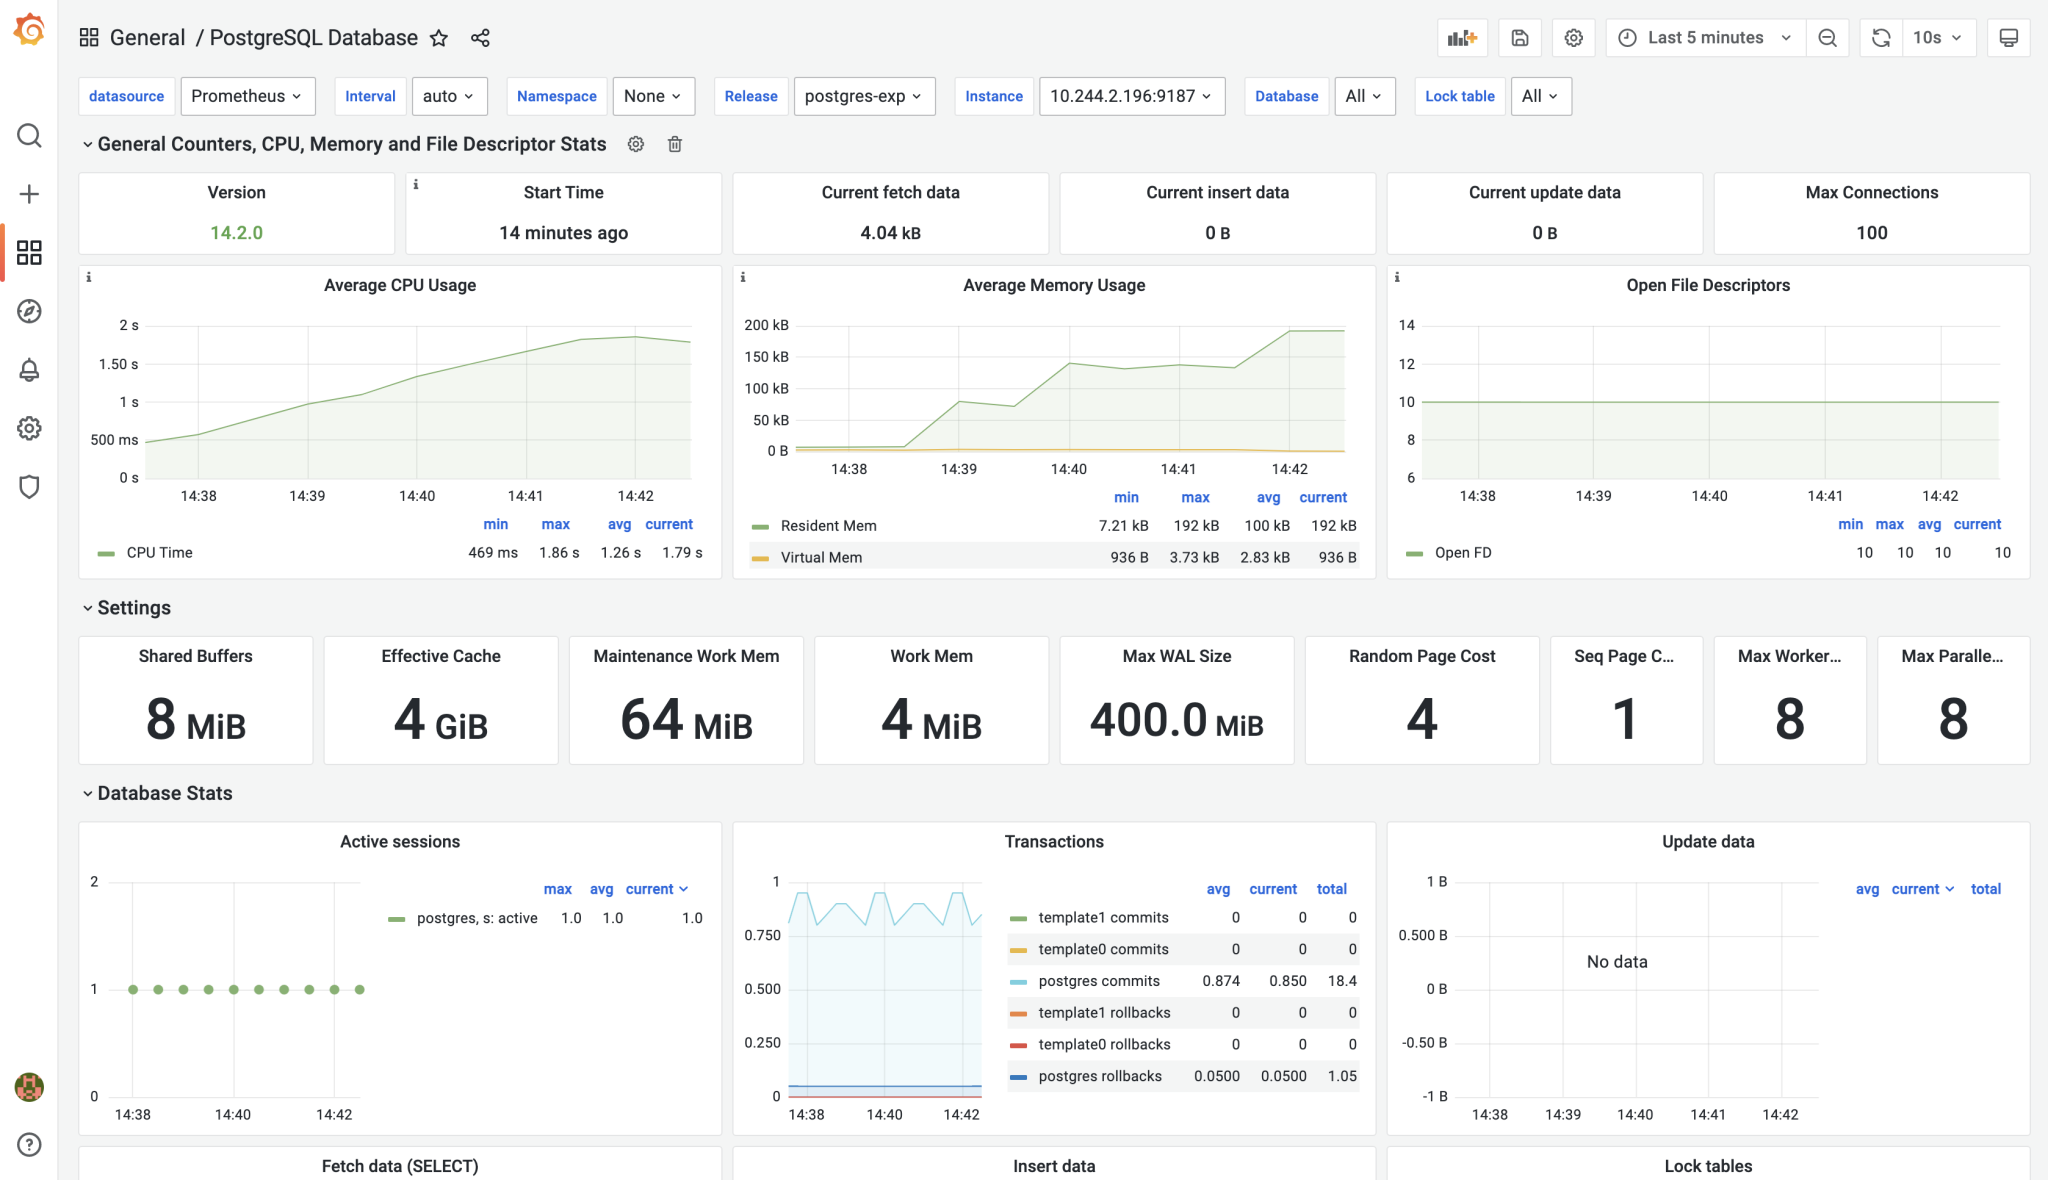Zoom out the time range with the magnifier button
The width and height of the screenshot is (2048, 1180).
pos(1827,37)
